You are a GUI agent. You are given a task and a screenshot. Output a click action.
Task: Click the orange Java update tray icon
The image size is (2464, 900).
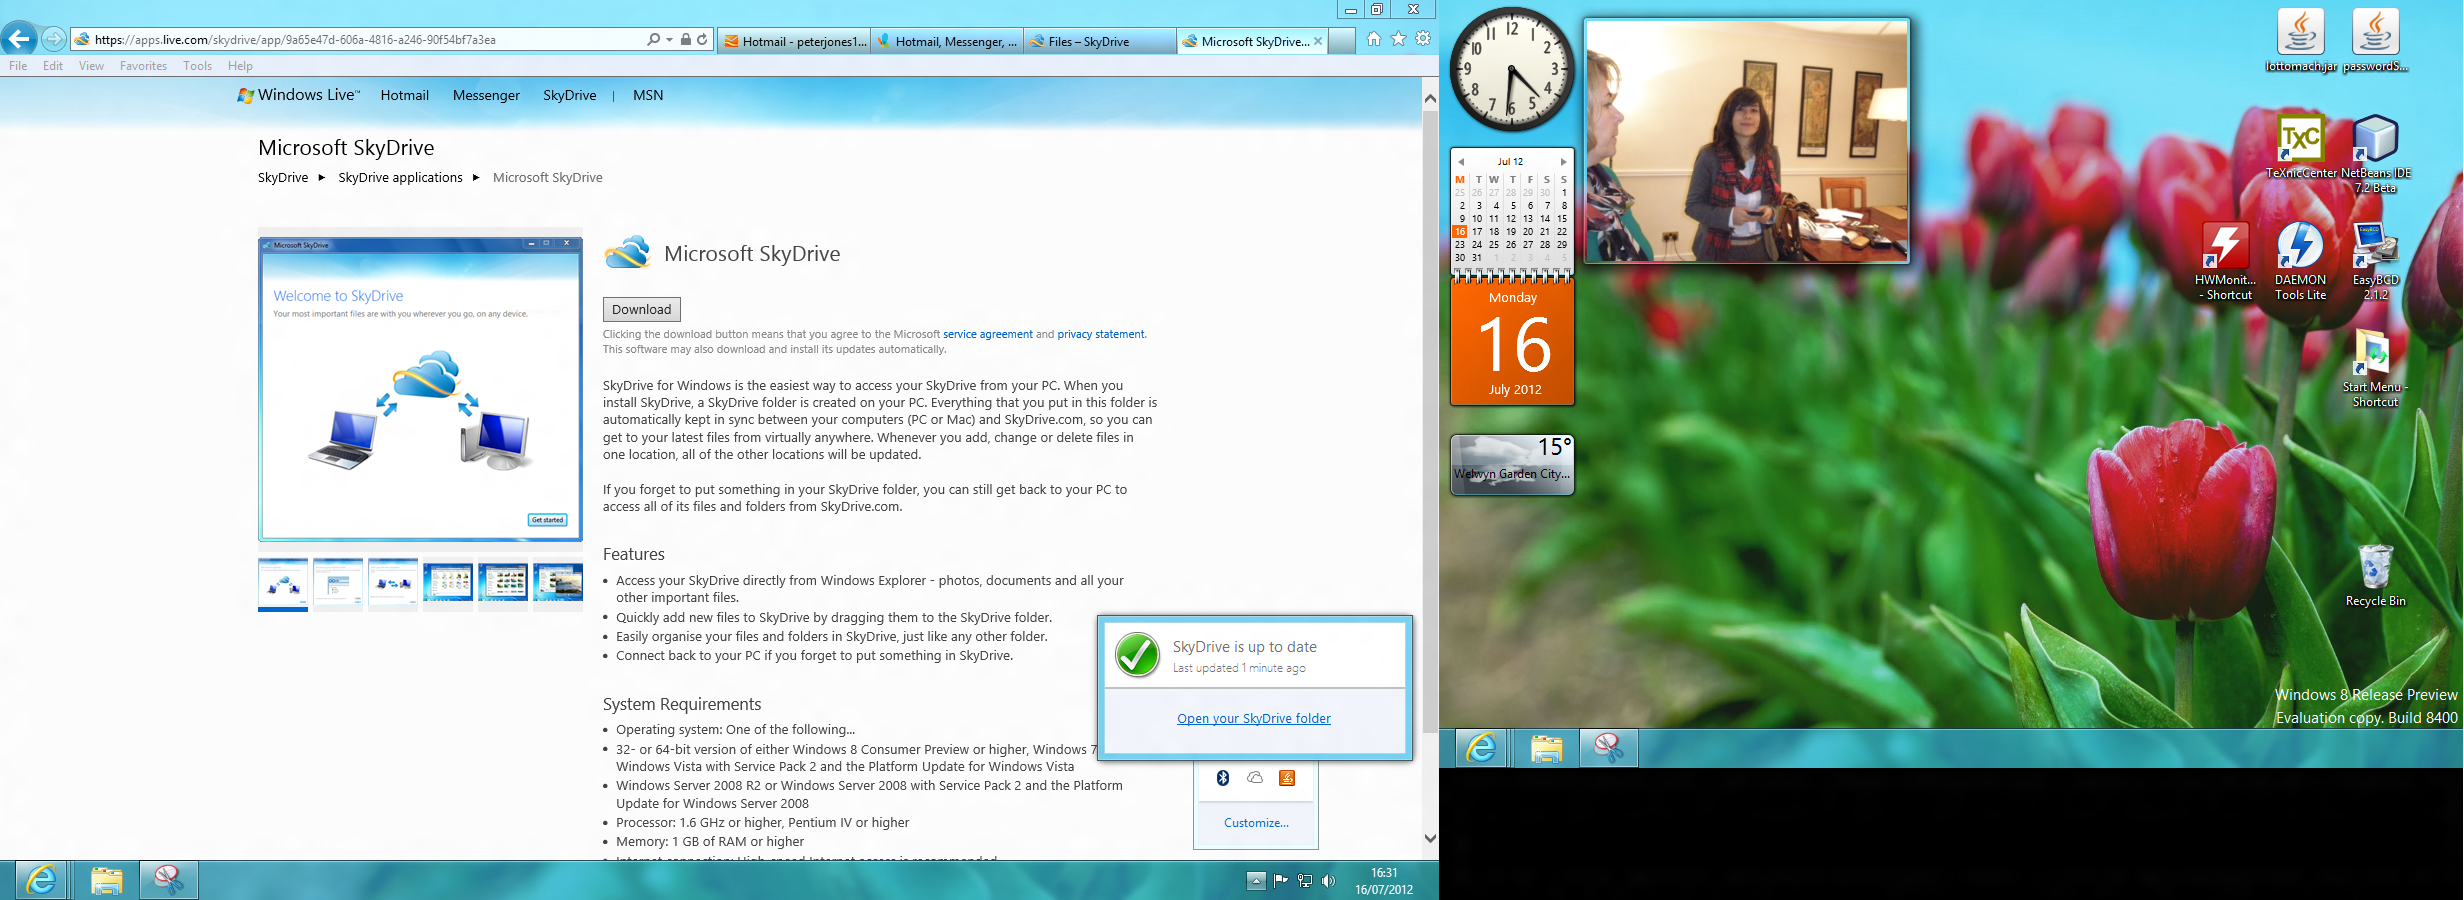[1287, 778]
